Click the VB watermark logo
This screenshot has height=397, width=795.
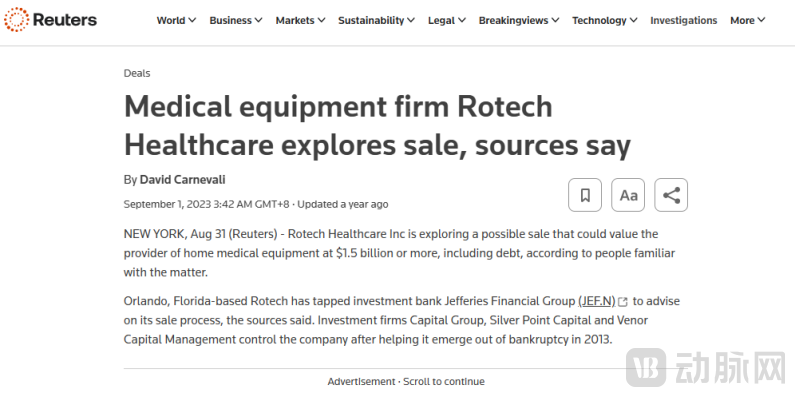click(x=646, y=367)
